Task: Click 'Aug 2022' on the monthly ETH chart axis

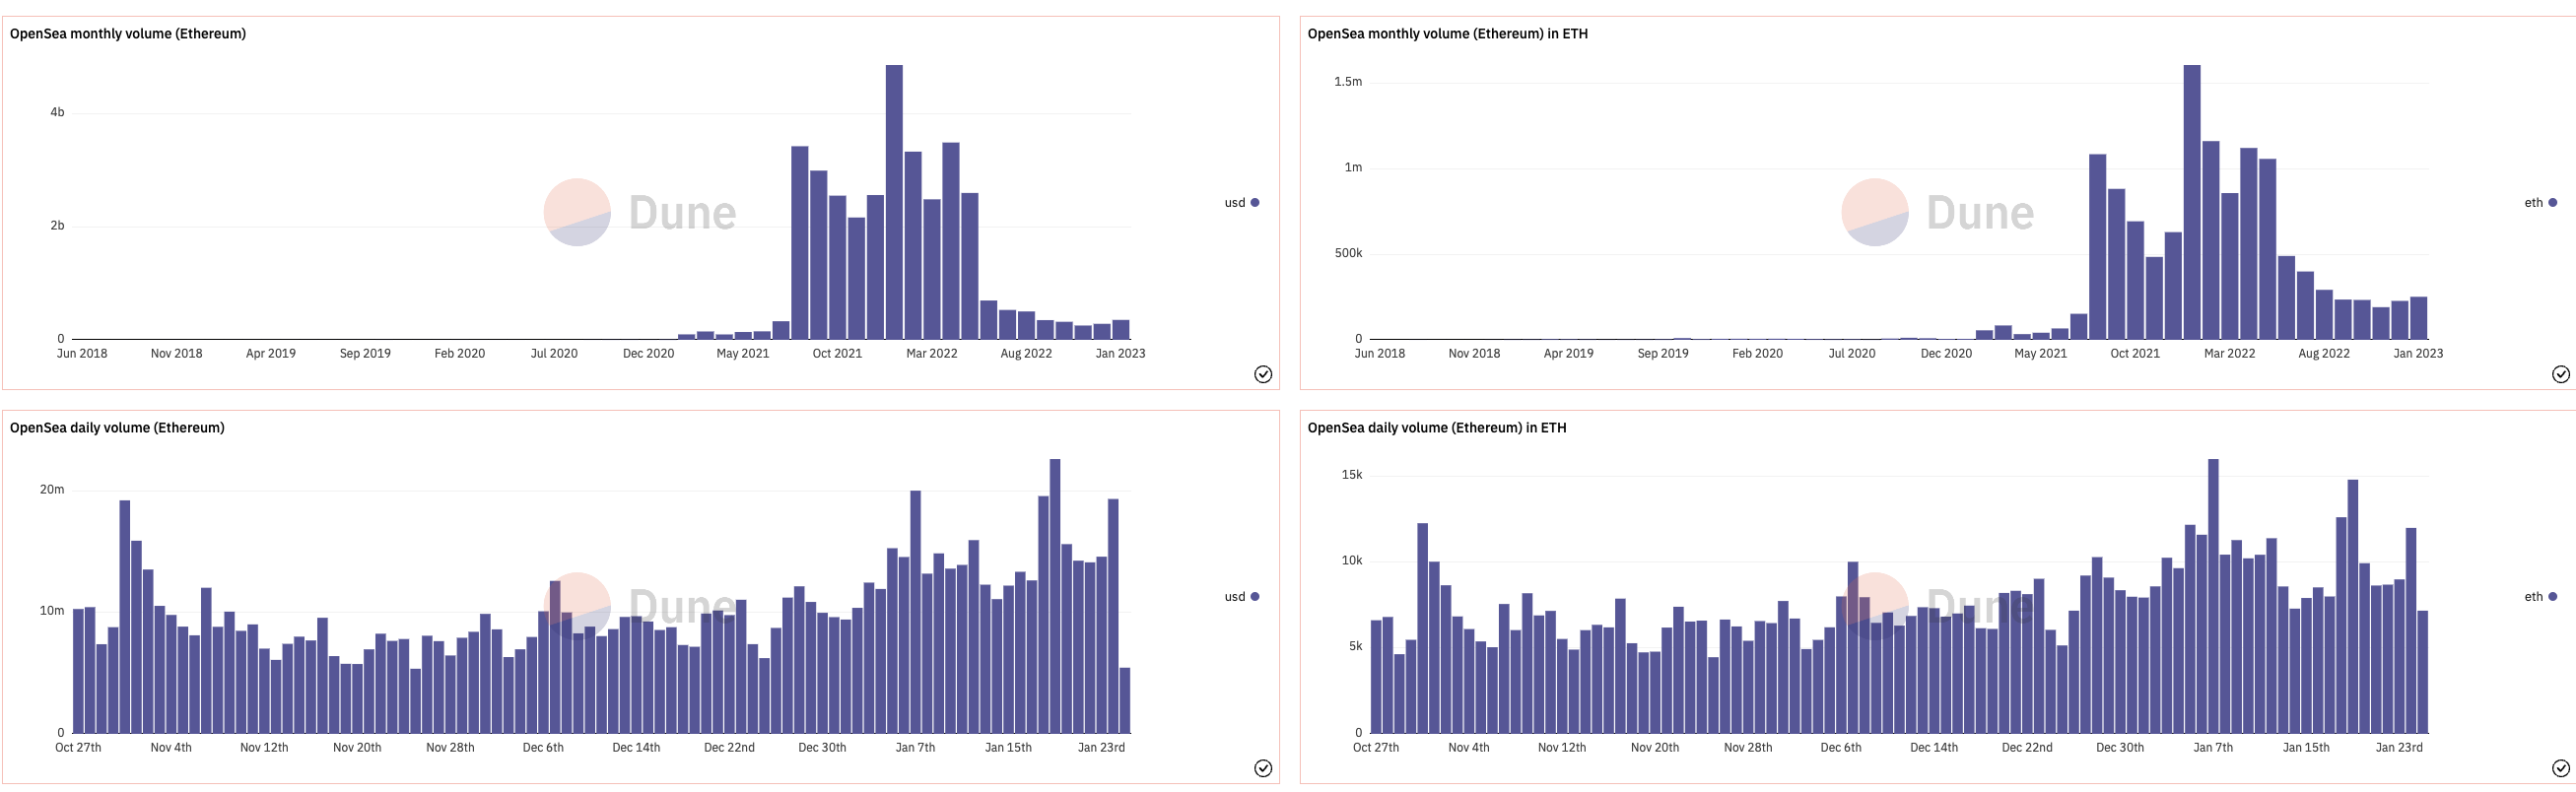Action: [x=2324, y=354]
